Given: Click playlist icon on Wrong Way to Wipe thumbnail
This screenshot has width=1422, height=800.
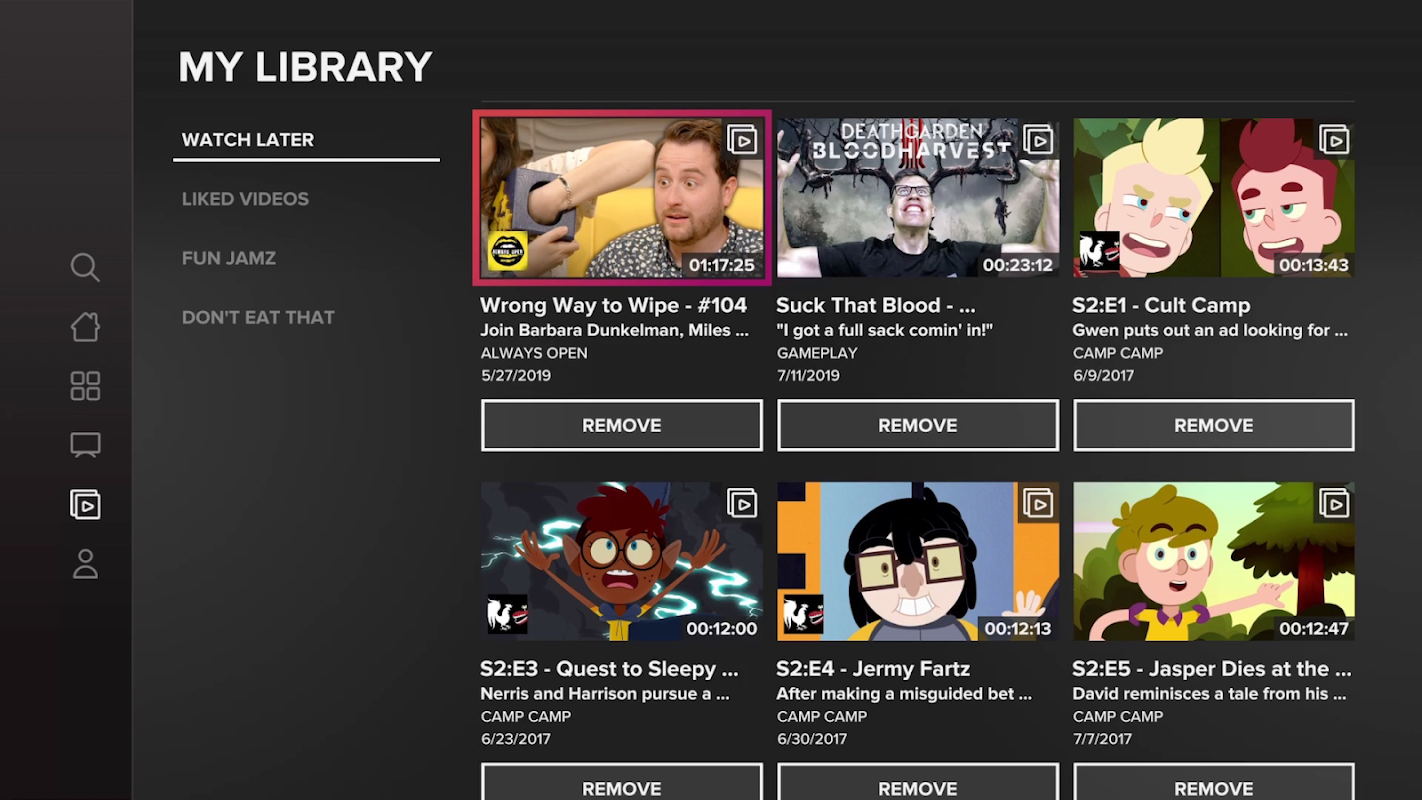Looking at the screenshot, I should click(742, 139).
